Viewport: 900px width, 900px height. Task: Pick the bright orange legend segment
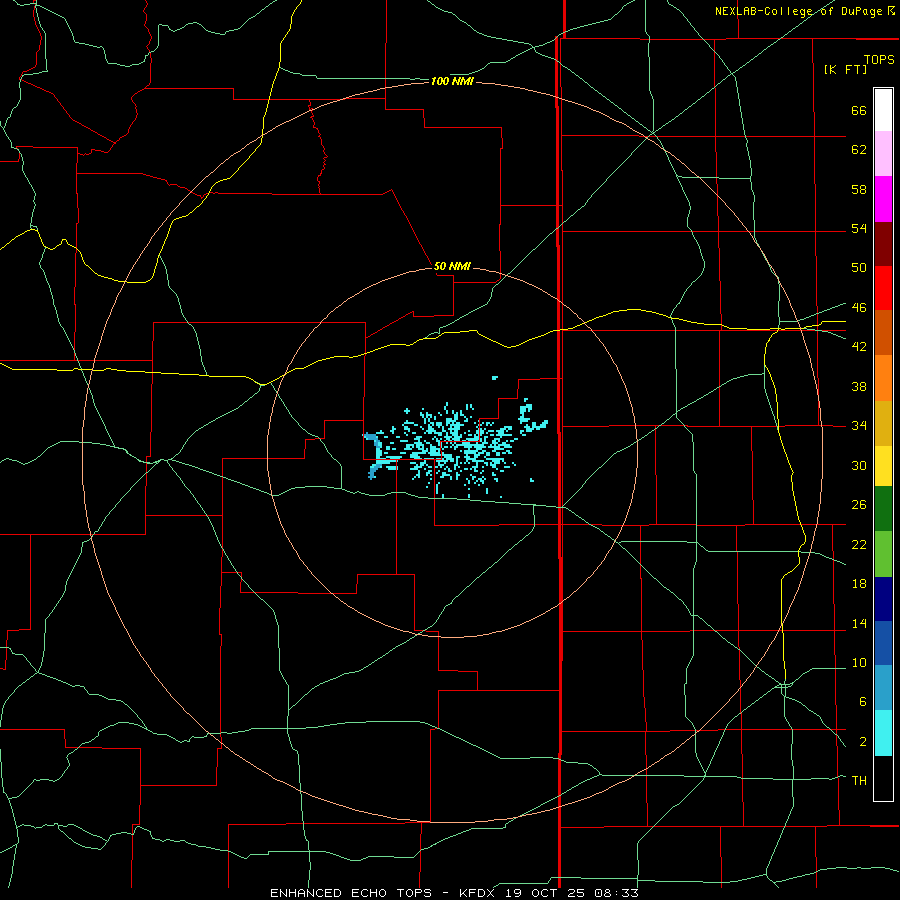[883, 378]
